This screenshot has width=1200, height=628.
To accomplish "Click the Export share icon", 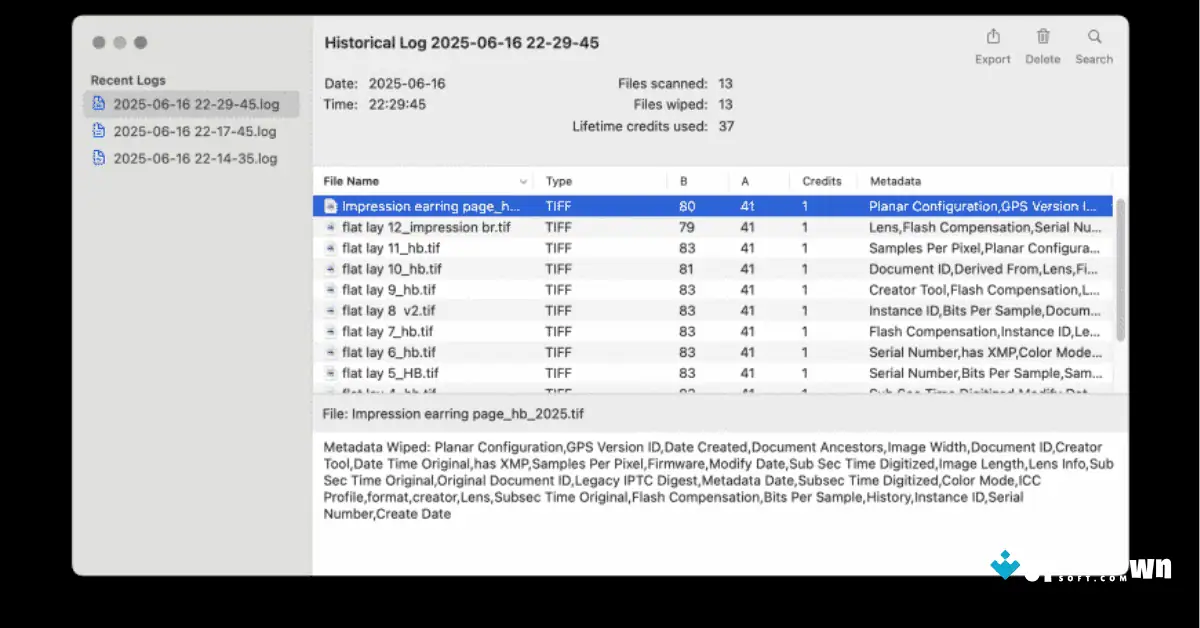I will click(x=991, y=38).
